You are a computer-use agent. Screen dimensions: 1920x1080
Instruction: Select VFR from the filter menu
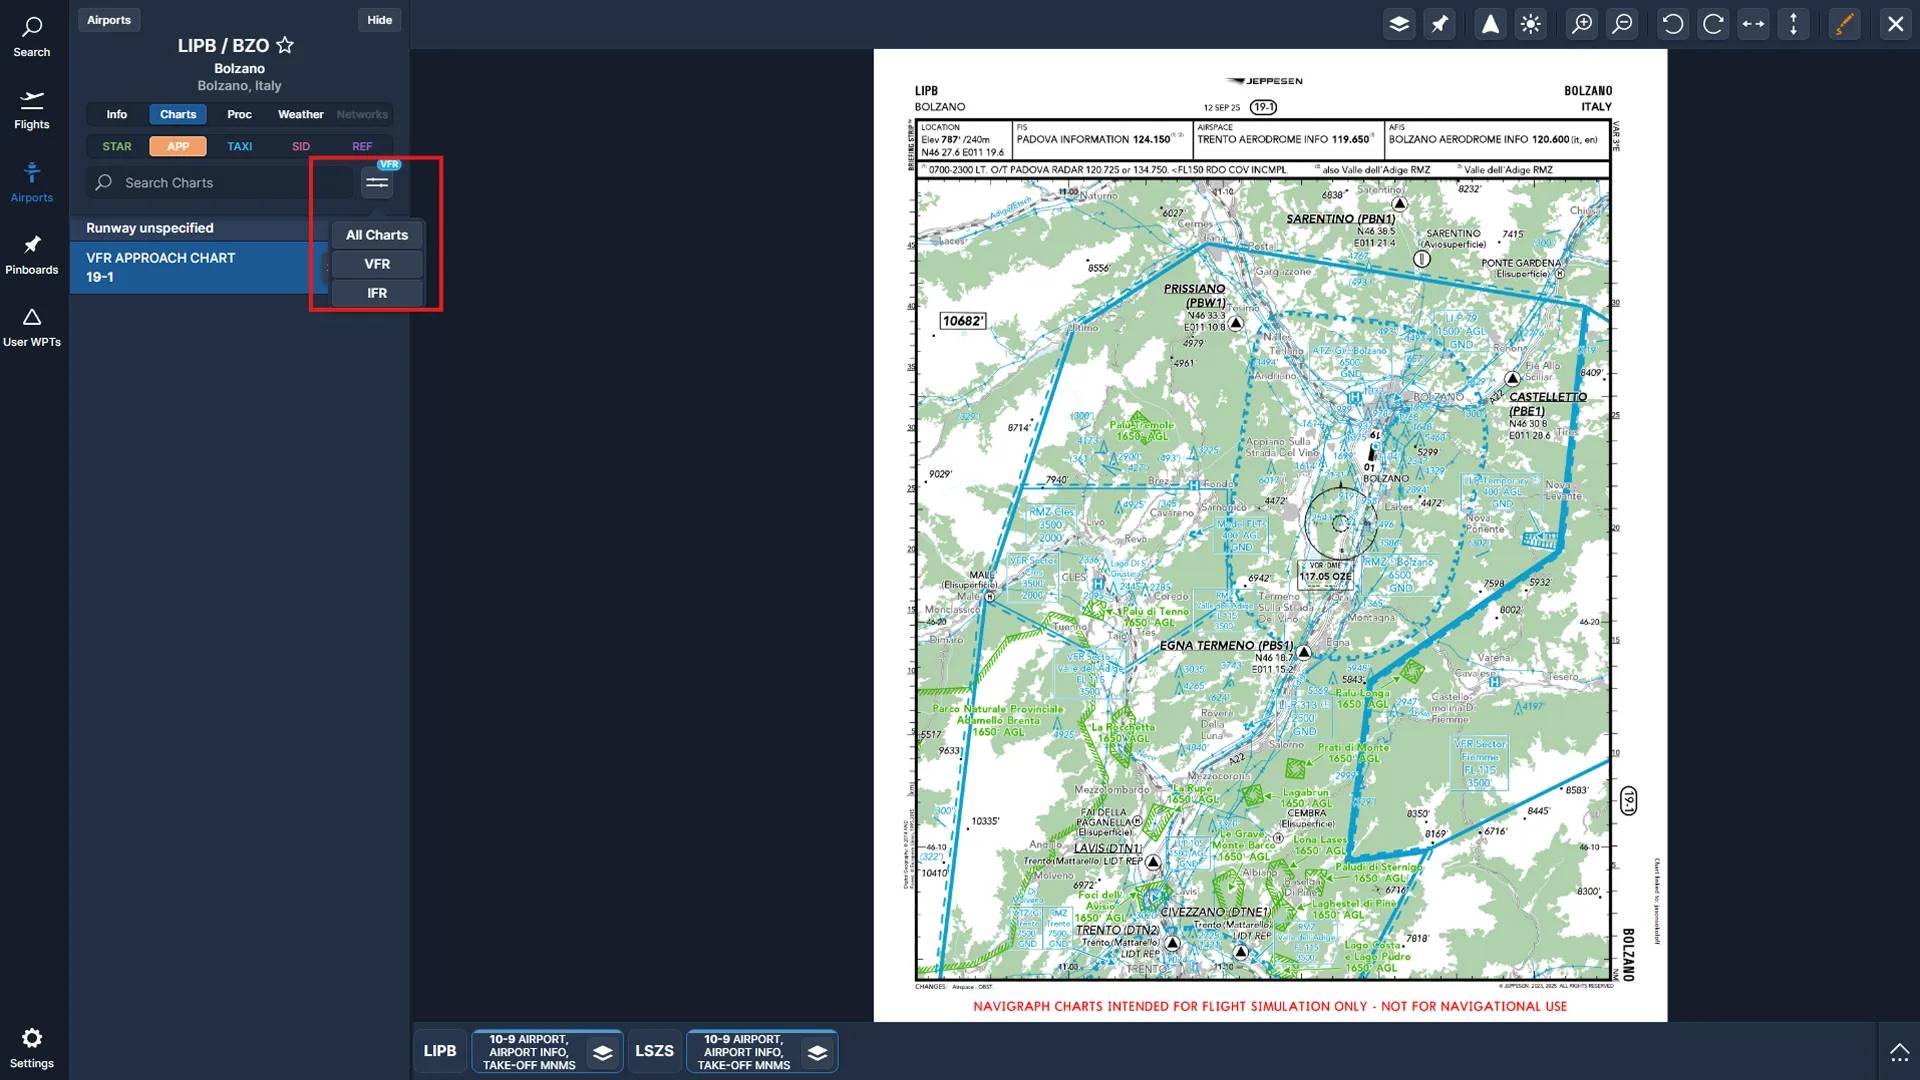coord(376,264)
